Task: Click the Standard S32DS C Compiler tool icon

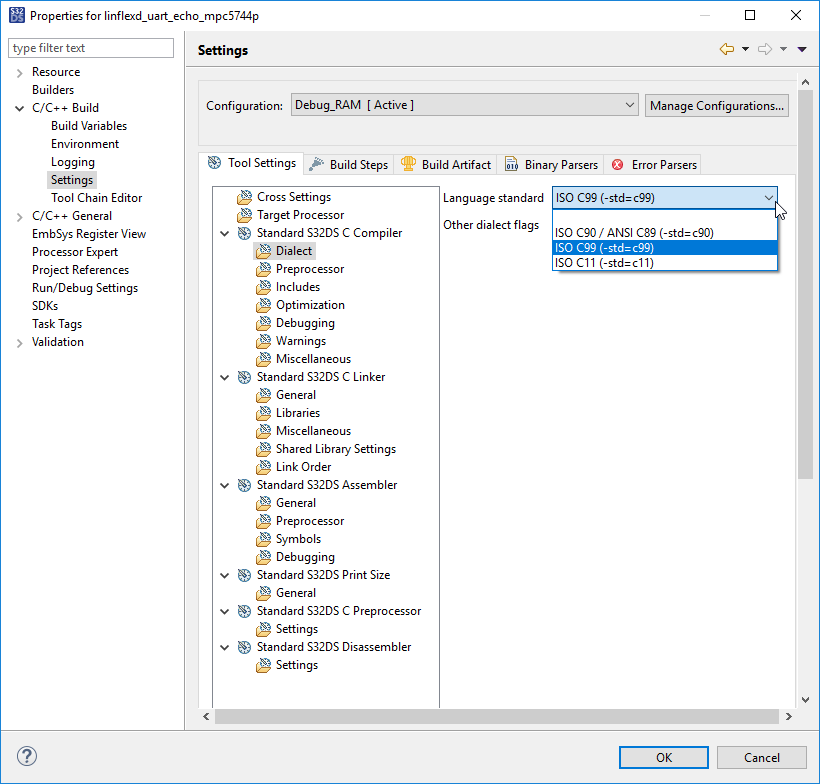Action: tap(244, 233)
